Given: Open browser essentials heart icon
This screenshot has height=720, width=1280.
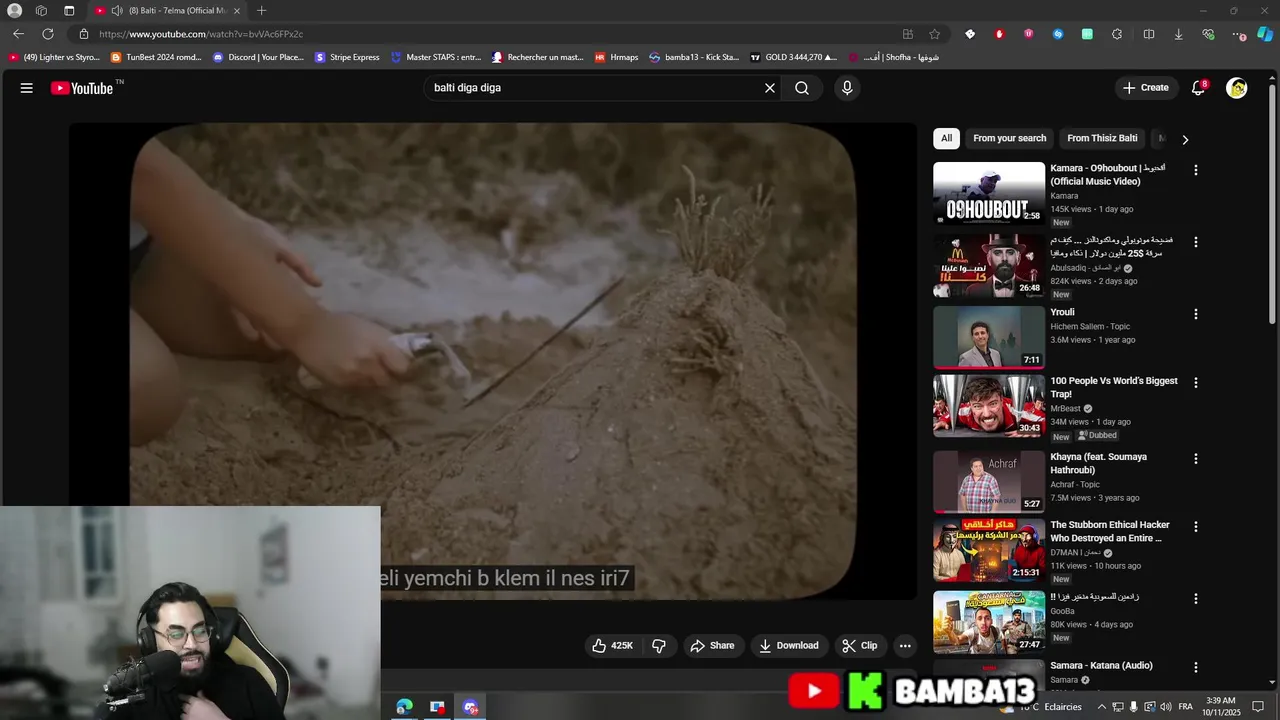Looking at the screenshot, I should tap(1208, 34).
